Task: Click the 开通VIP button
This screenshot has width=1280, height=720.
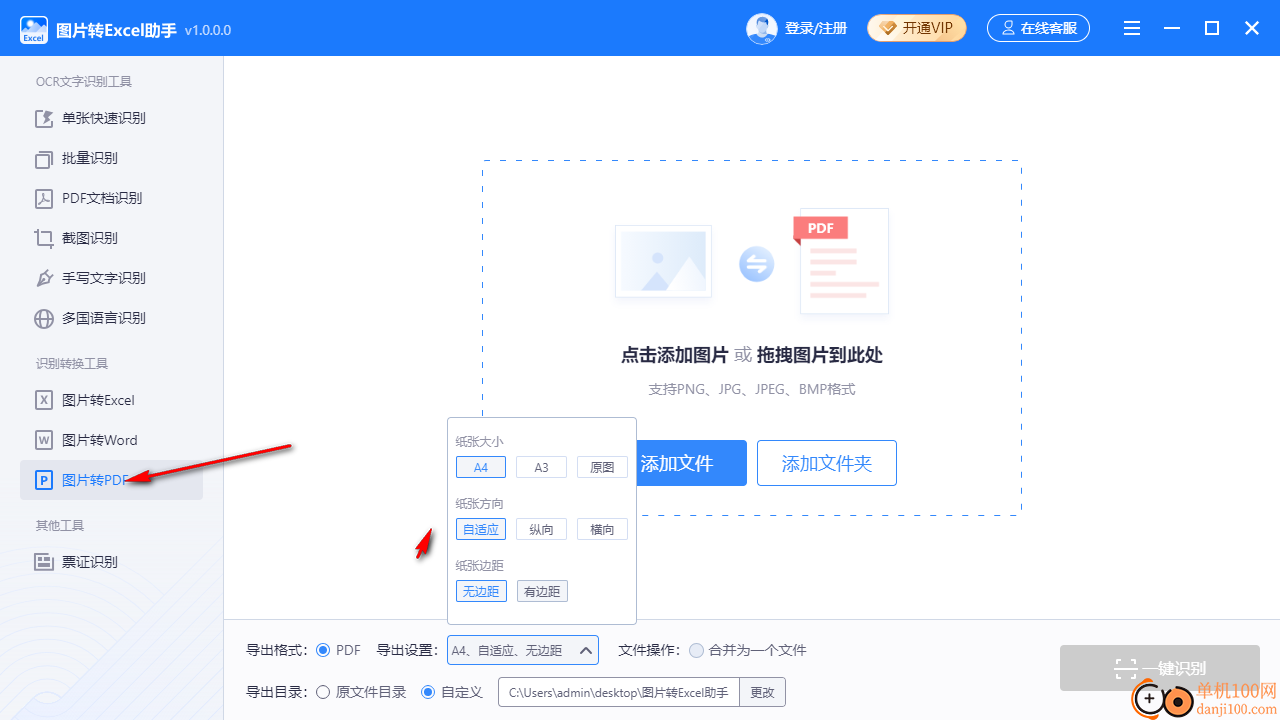Action: click(x=917, y=28)
